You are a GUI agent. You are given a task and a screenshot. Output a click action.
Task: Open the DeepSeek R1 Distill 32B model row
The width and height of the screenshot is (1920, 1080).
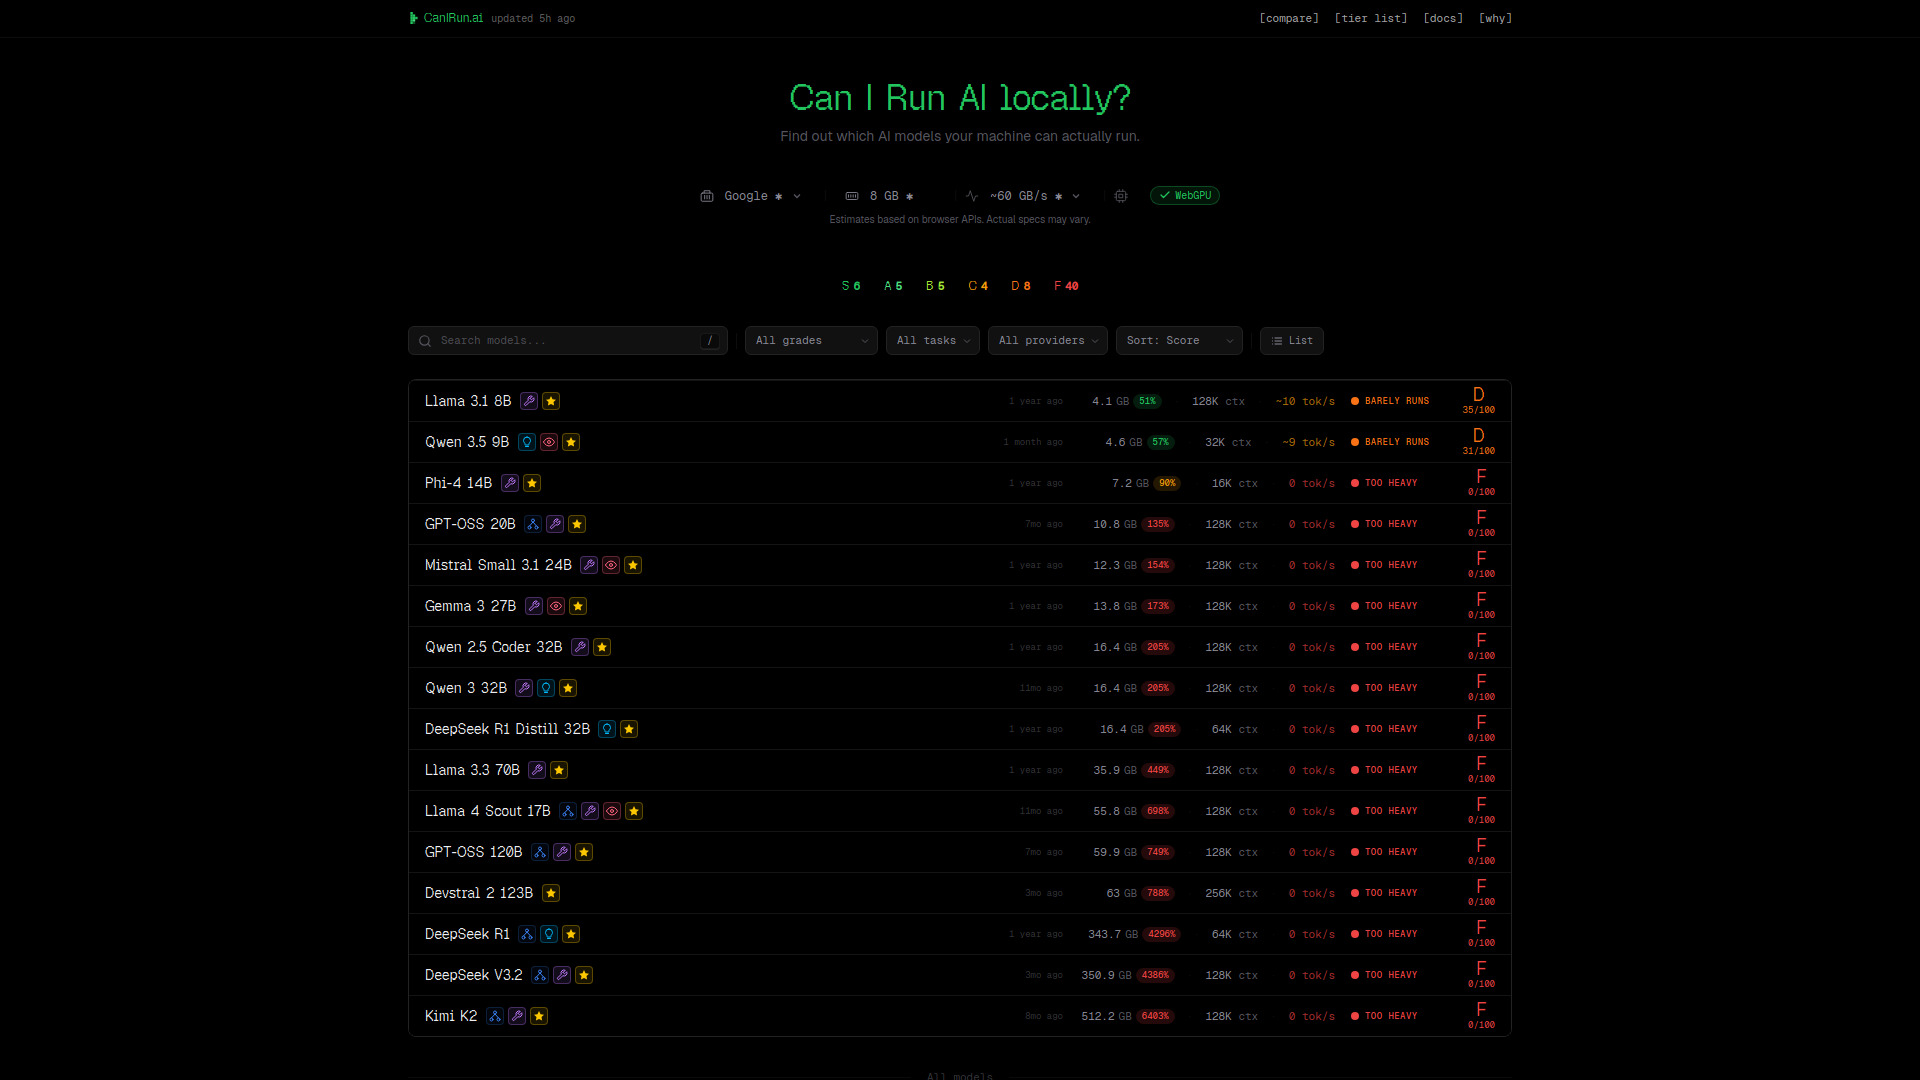tap(507, 729)
